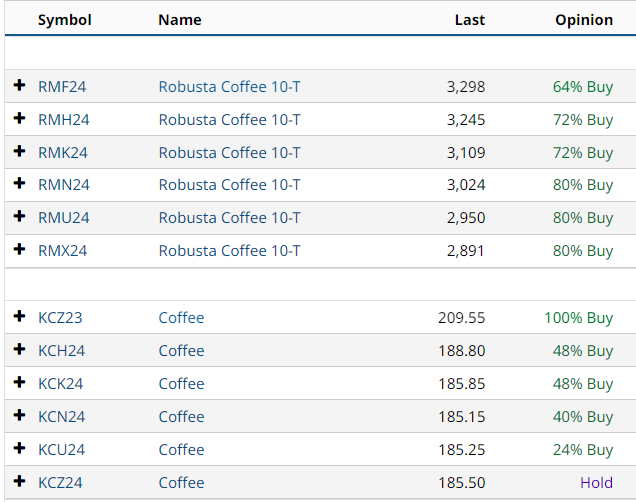Open Robusta Coffee 10-T name for RMF24

[x=229, y=87]
